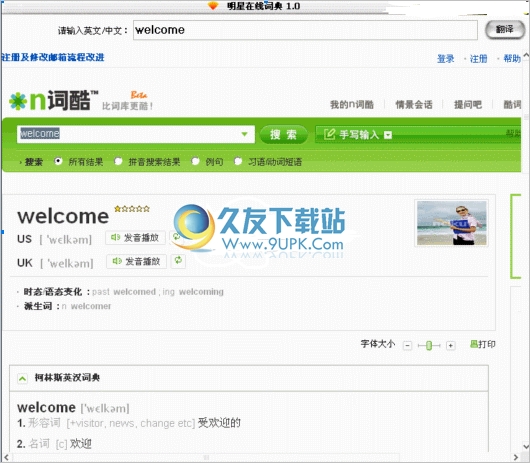Click the 明星在线词典 title bar icon

coord(213,5)
